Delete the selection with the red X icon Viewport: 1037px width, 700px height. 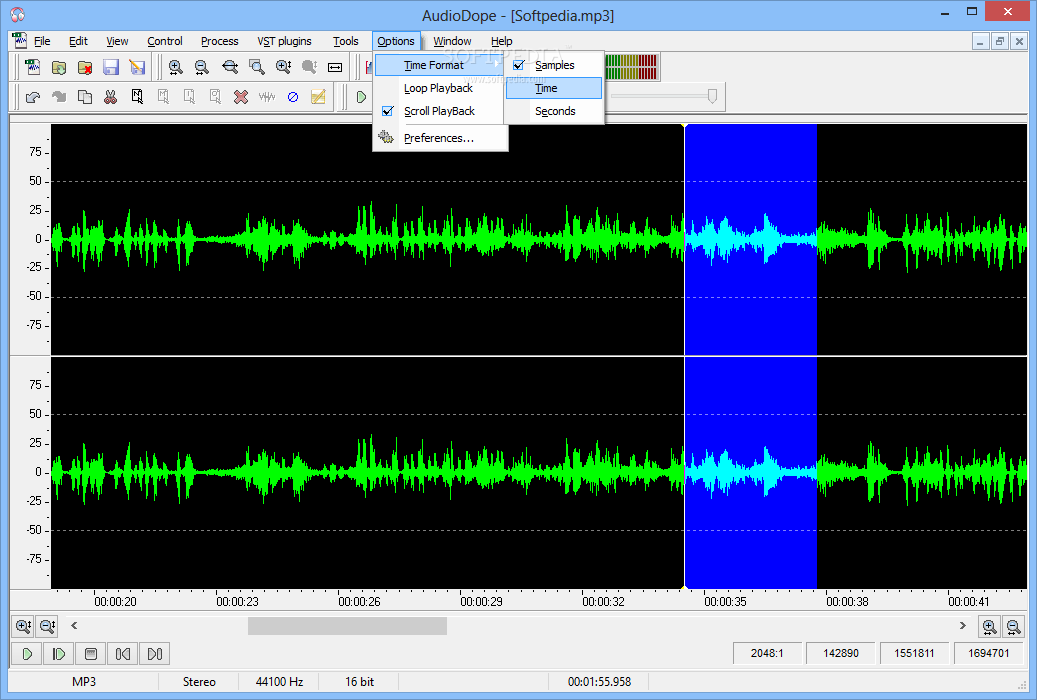click(241, 97)
